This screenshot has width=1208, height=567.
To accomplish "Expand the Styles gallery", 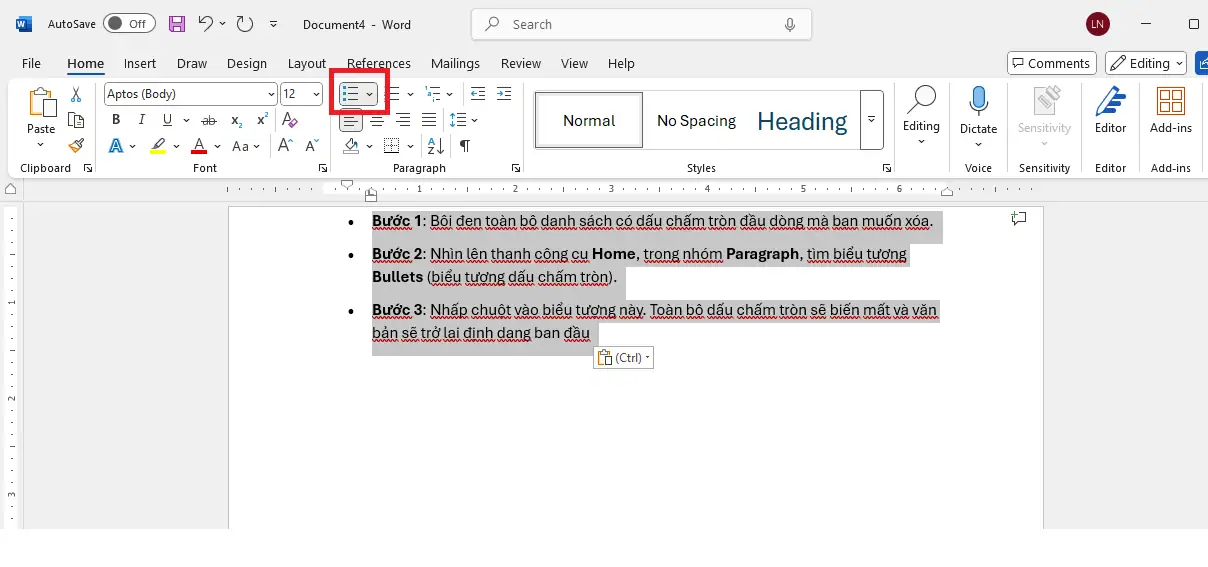I will tap(871, 120).
